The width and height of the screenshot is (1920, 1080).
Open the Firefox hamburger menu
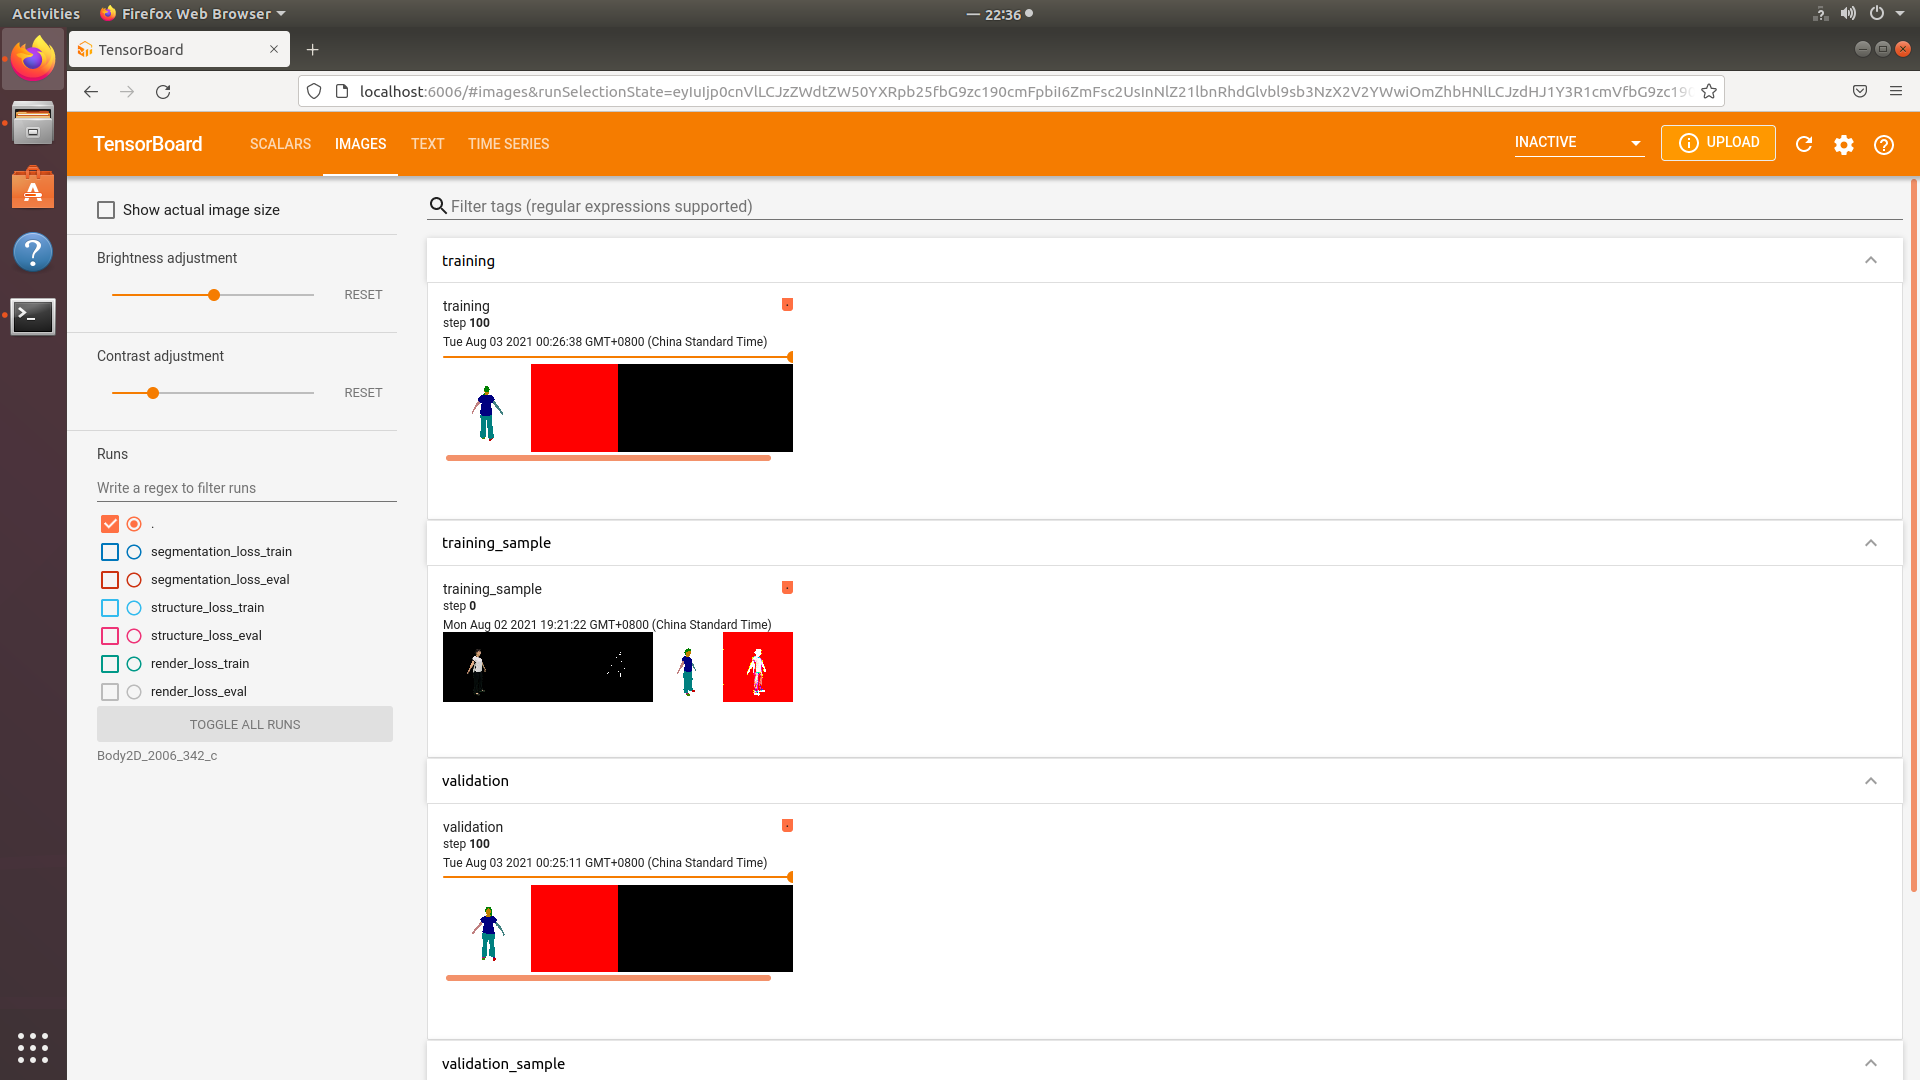[x=1896, y=91]
